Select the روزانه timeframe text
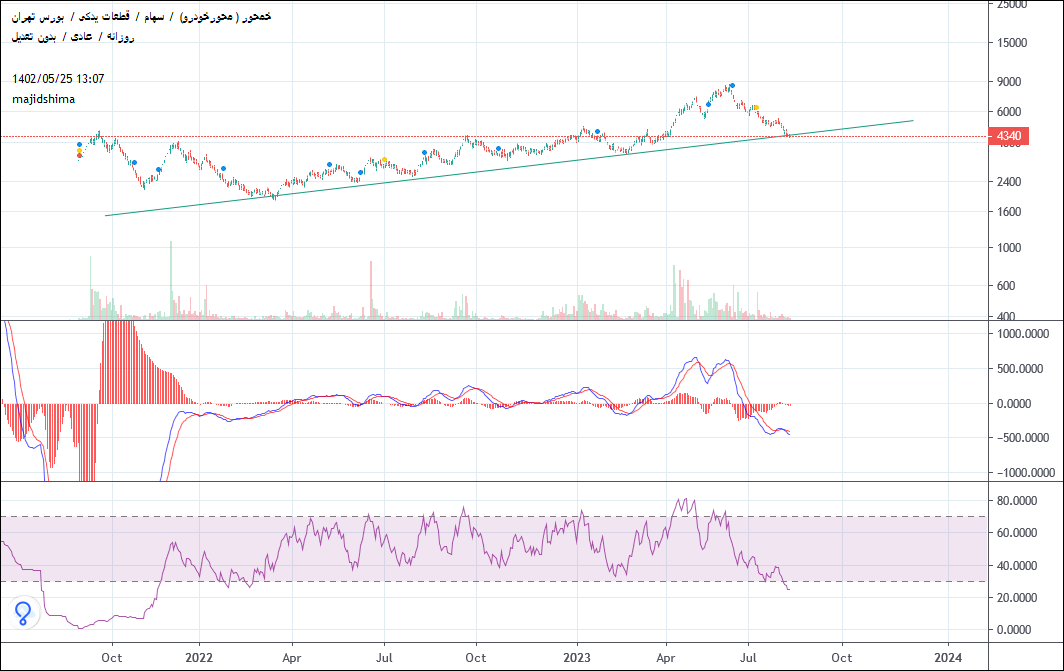The width and height of the screenshot is (1064, 671). (121, 37)
